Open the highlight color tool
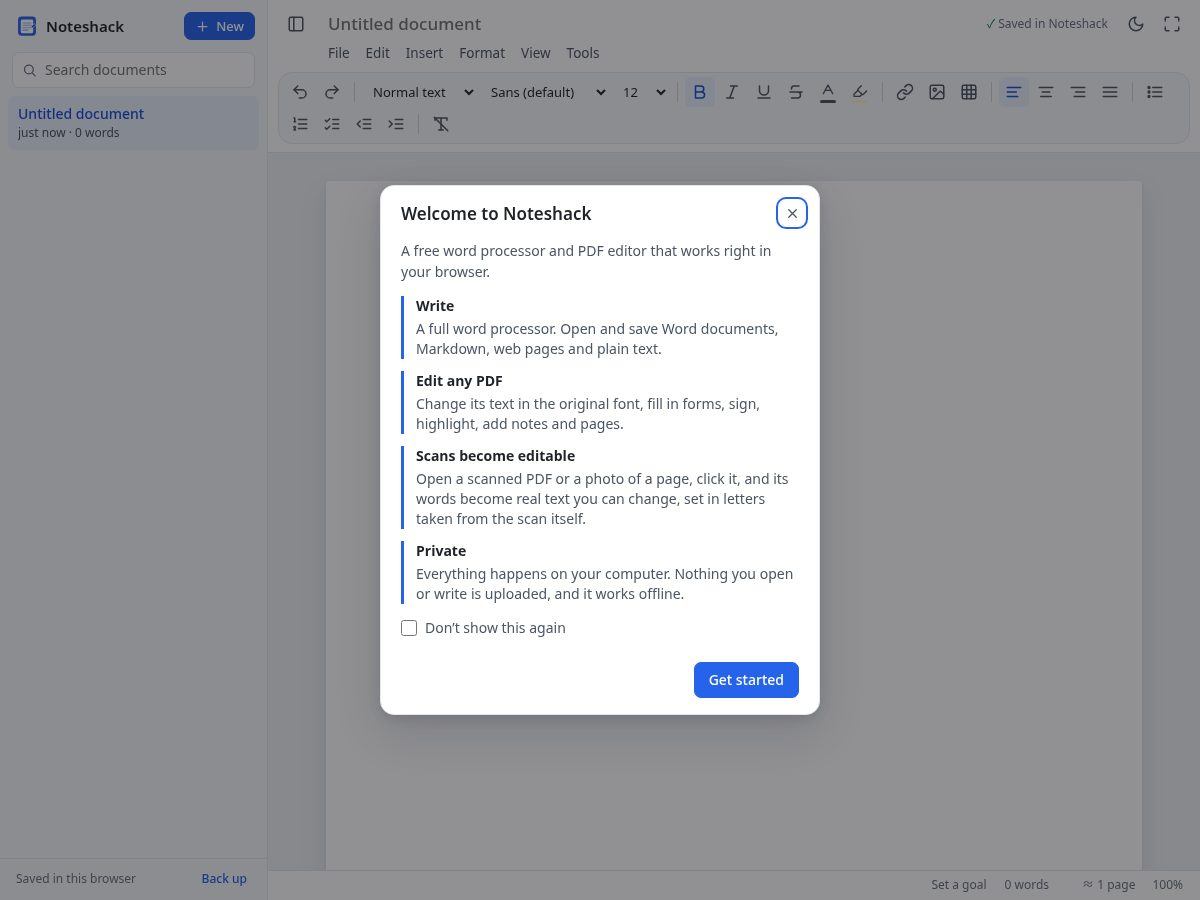The image size is (1200, 900). pos(860,92)
